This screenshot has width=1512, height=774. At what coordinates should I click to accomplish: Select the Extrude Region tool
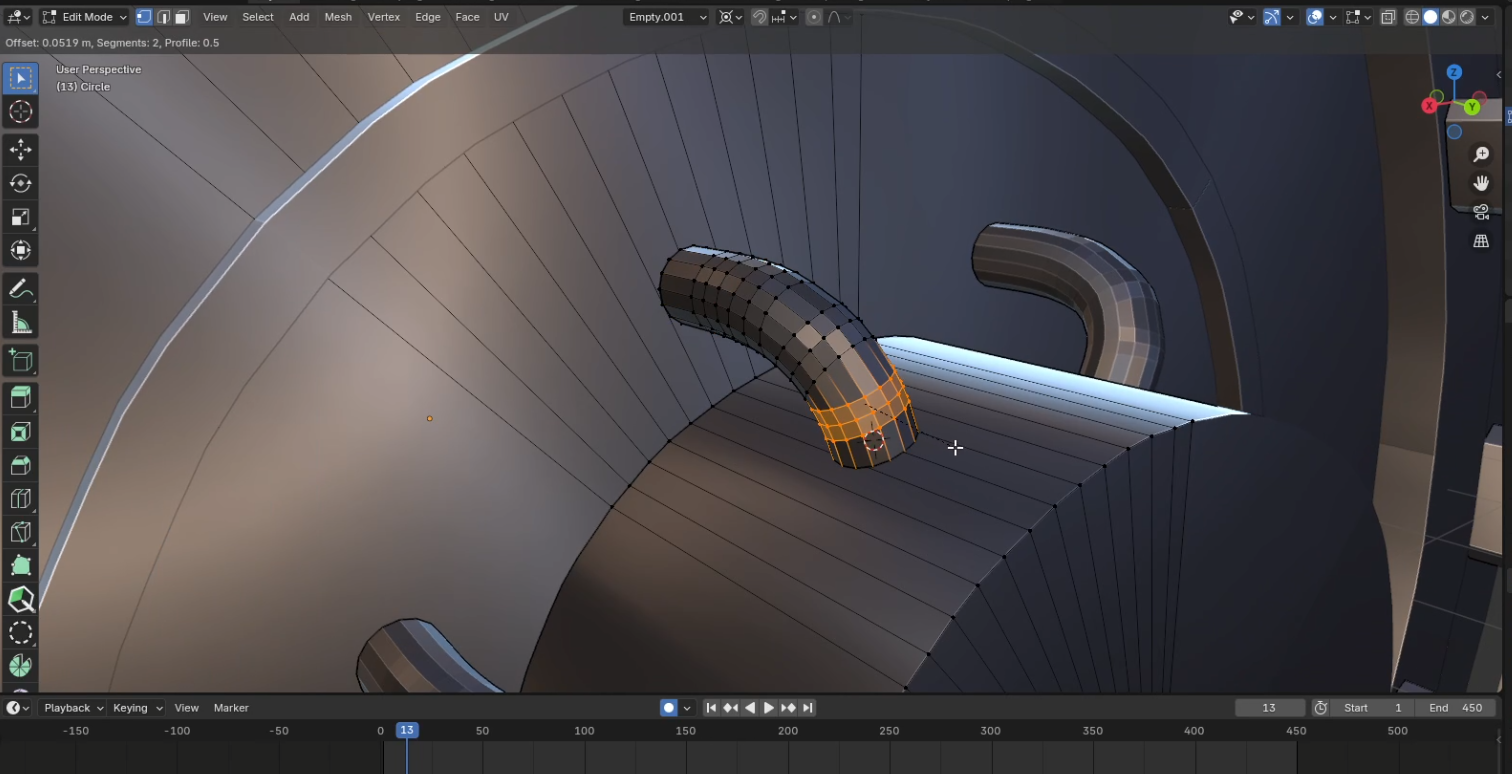[x=20, y=398]
